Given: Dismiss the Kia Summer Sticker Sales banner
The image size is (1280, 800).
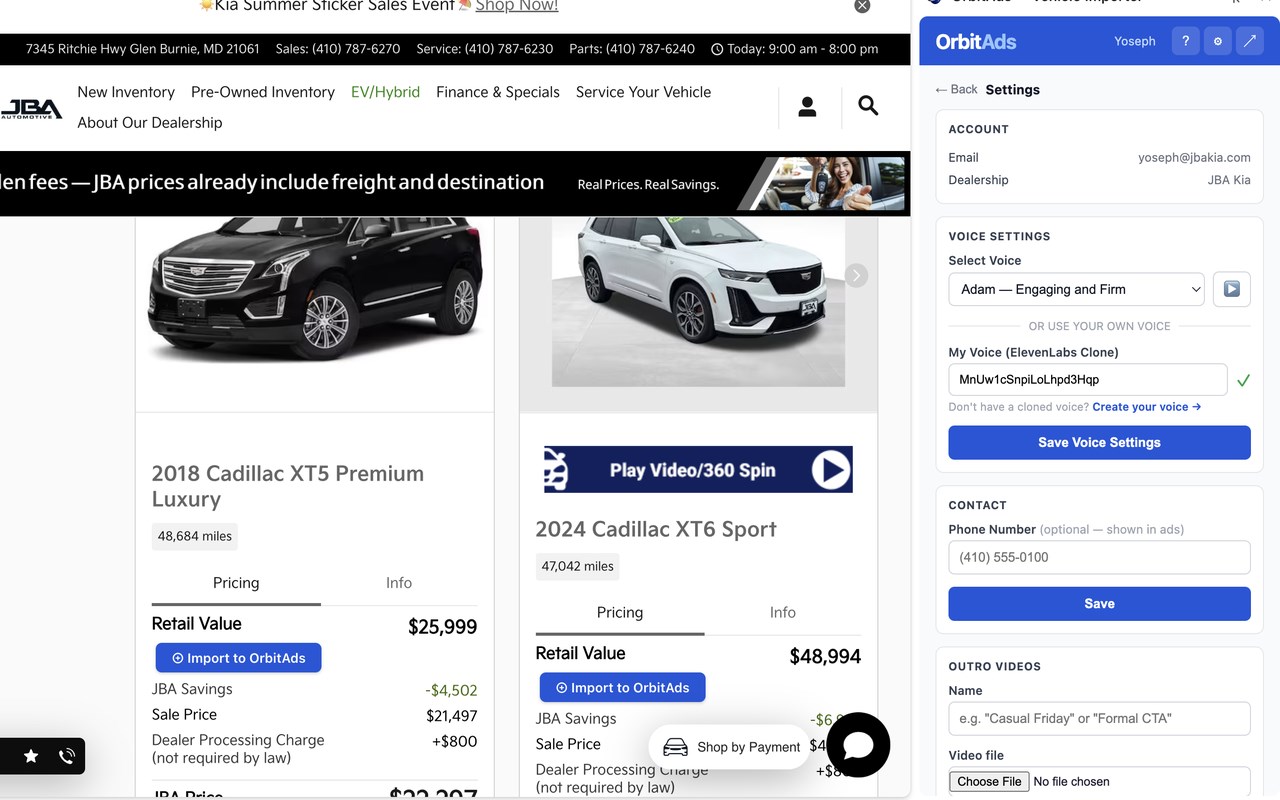Looking at the screenshot, I should pos(862,6).
